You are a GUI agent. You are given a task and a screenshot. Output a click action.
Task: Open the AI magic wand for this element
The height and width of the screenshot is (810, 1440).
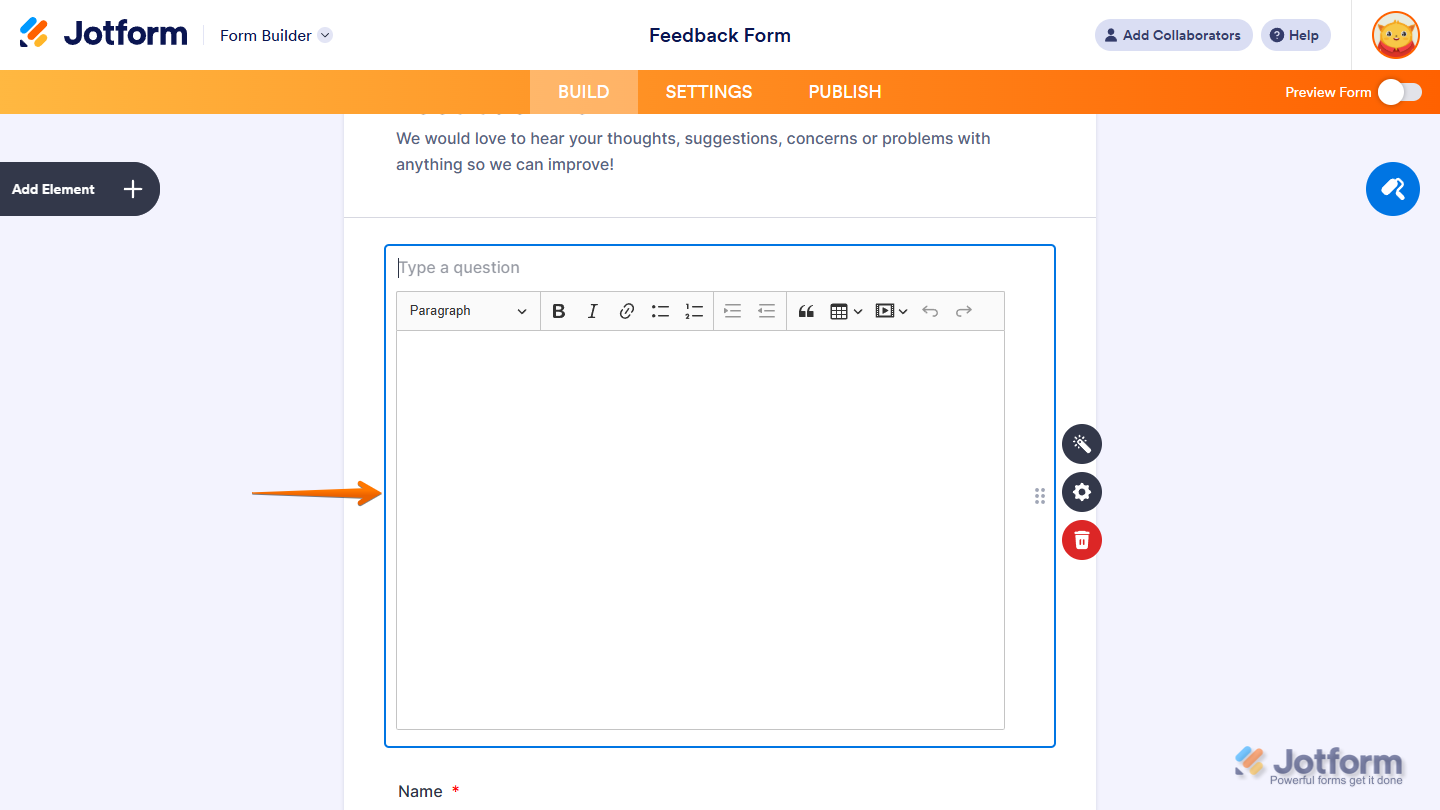pyautogui.click(x=1081, y=443)
